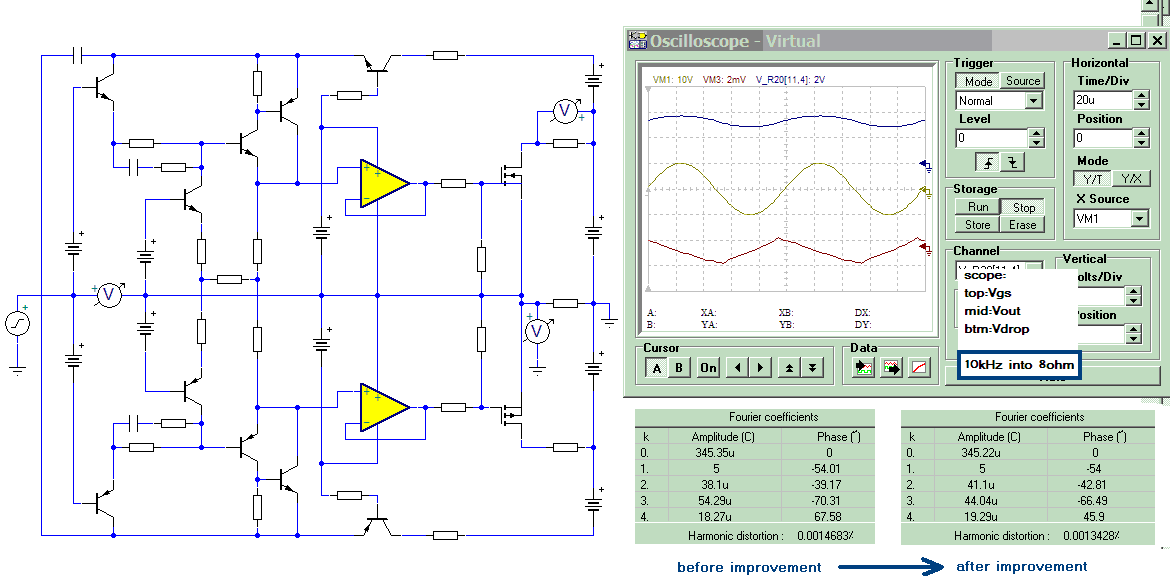
Task: Move cursor left with left-arrow button
Action: pos(737,367)
